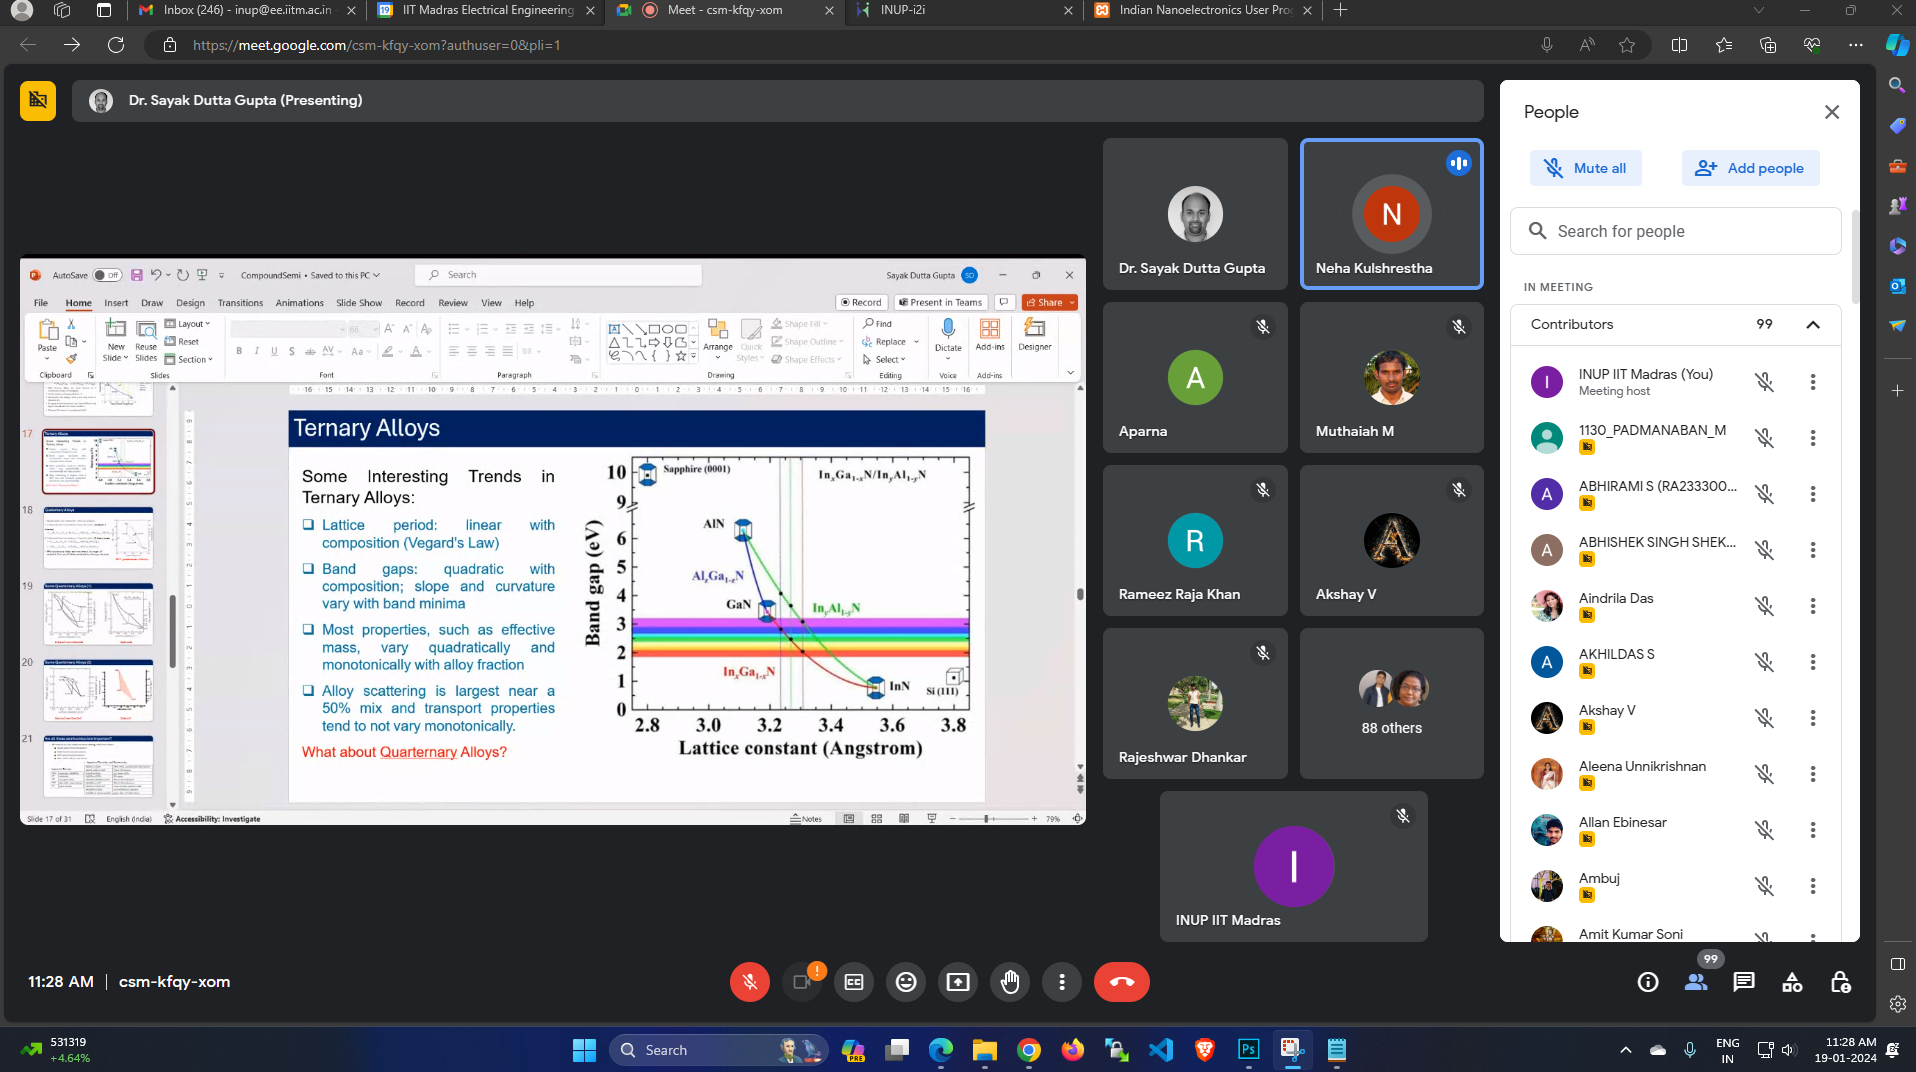Open options for 1130_PADMANABAN_M

point(1812,438)
